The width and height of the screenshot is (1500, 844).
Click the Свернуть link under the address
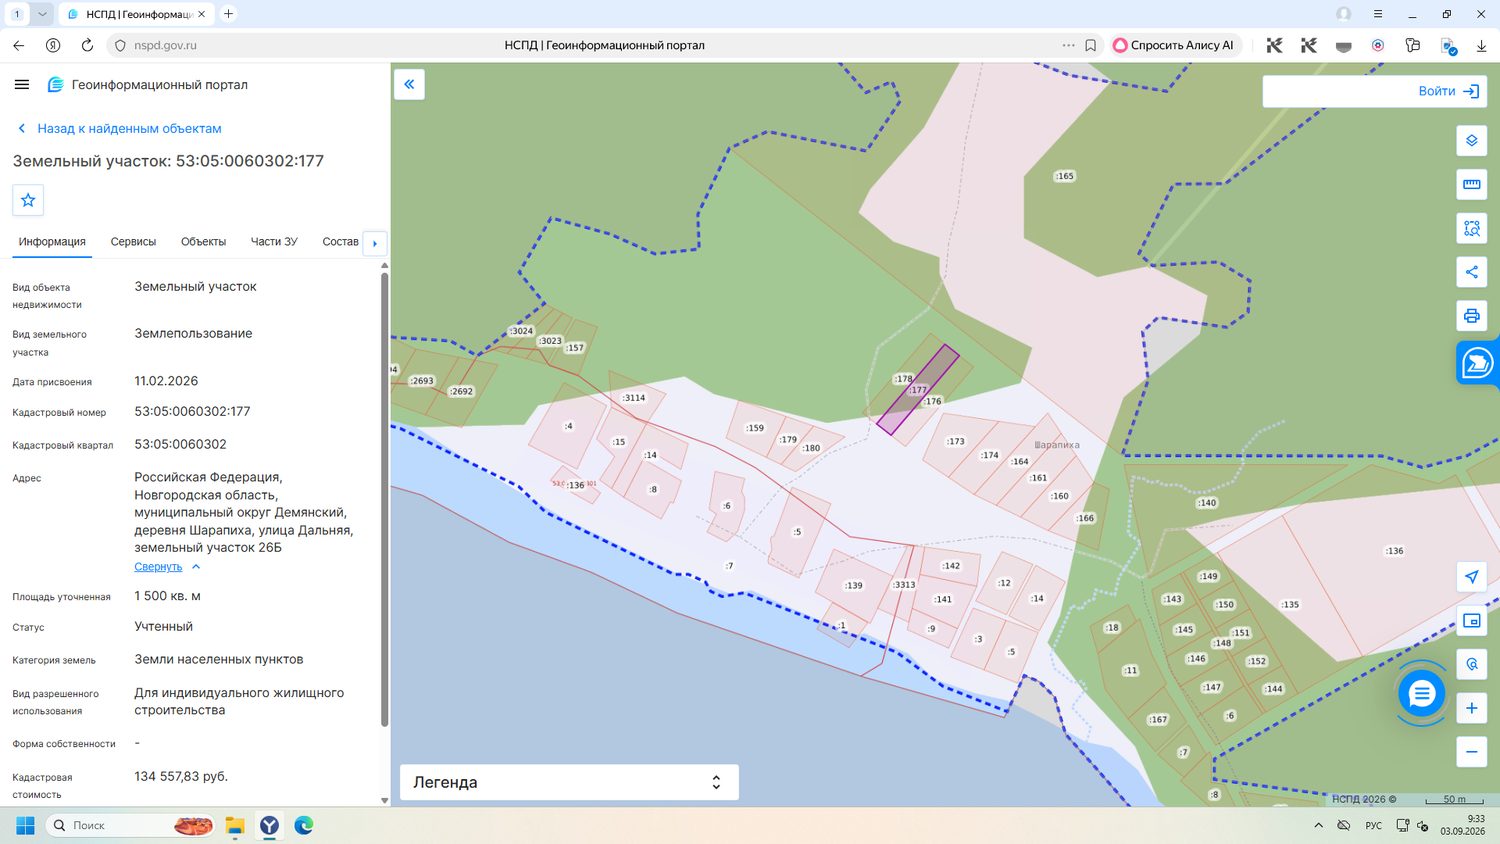point(158,567)
